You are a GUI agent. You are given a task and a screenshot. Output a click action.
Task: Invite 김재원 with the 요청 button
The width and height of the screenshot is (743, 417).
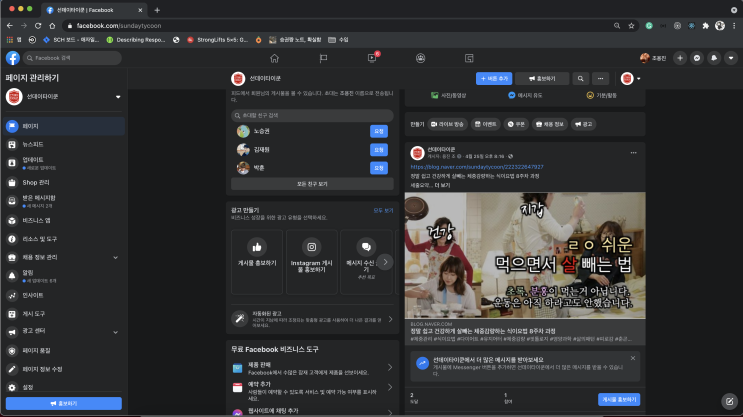[379, 150]
